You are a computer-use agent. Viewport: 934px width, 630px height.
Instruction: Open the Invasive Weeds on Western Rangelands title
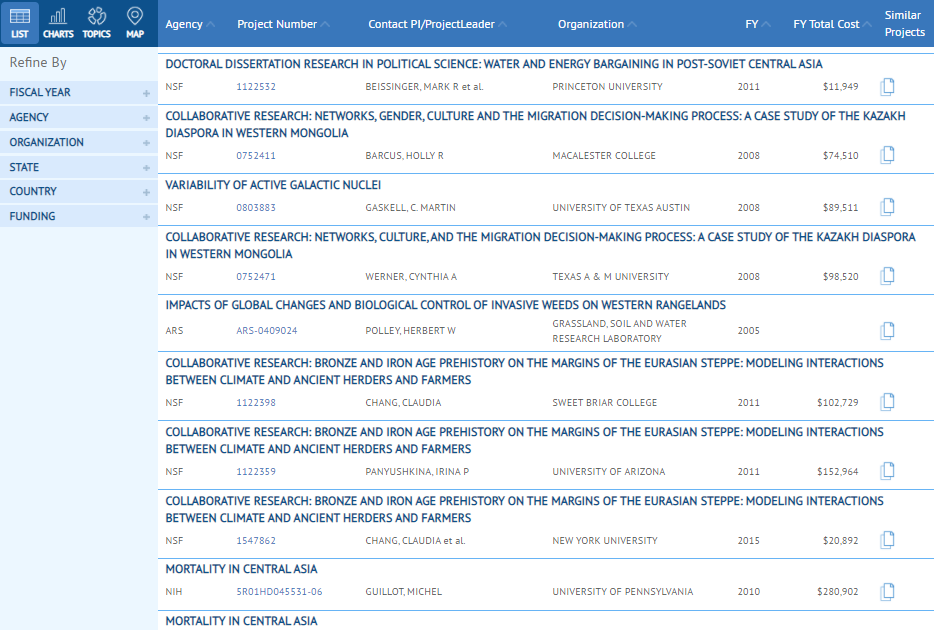446,305
